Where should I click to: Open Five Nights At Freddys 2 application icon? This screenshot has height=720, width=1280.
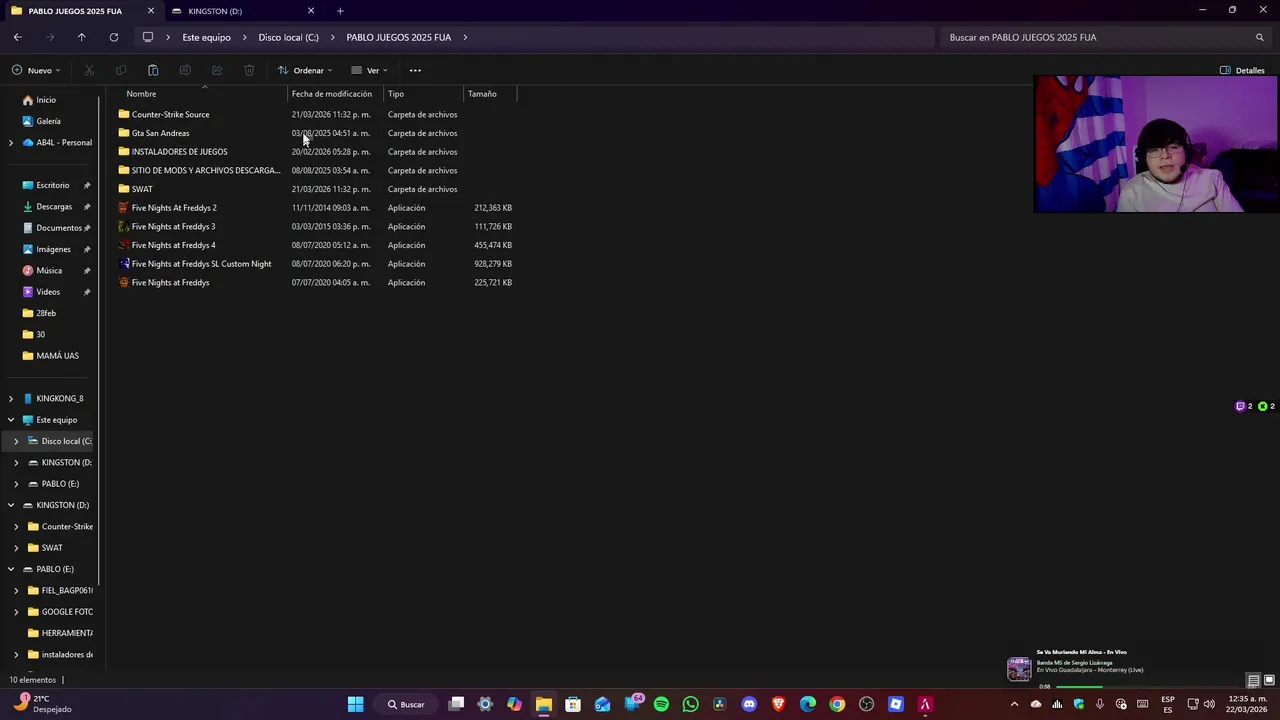pos(124,208)
